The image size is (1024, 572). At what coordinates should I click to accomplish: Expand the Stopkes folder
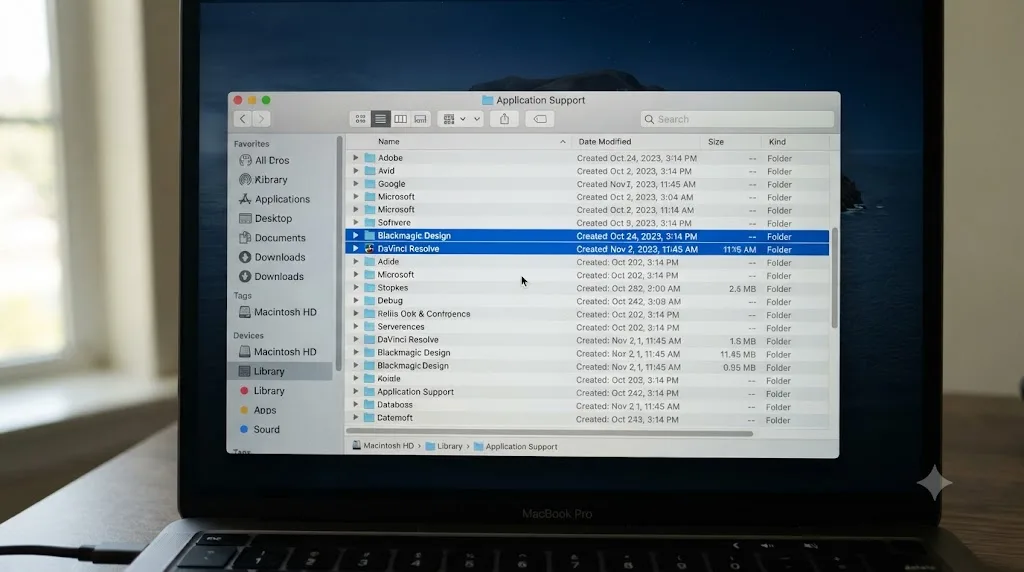coord(356,288)
